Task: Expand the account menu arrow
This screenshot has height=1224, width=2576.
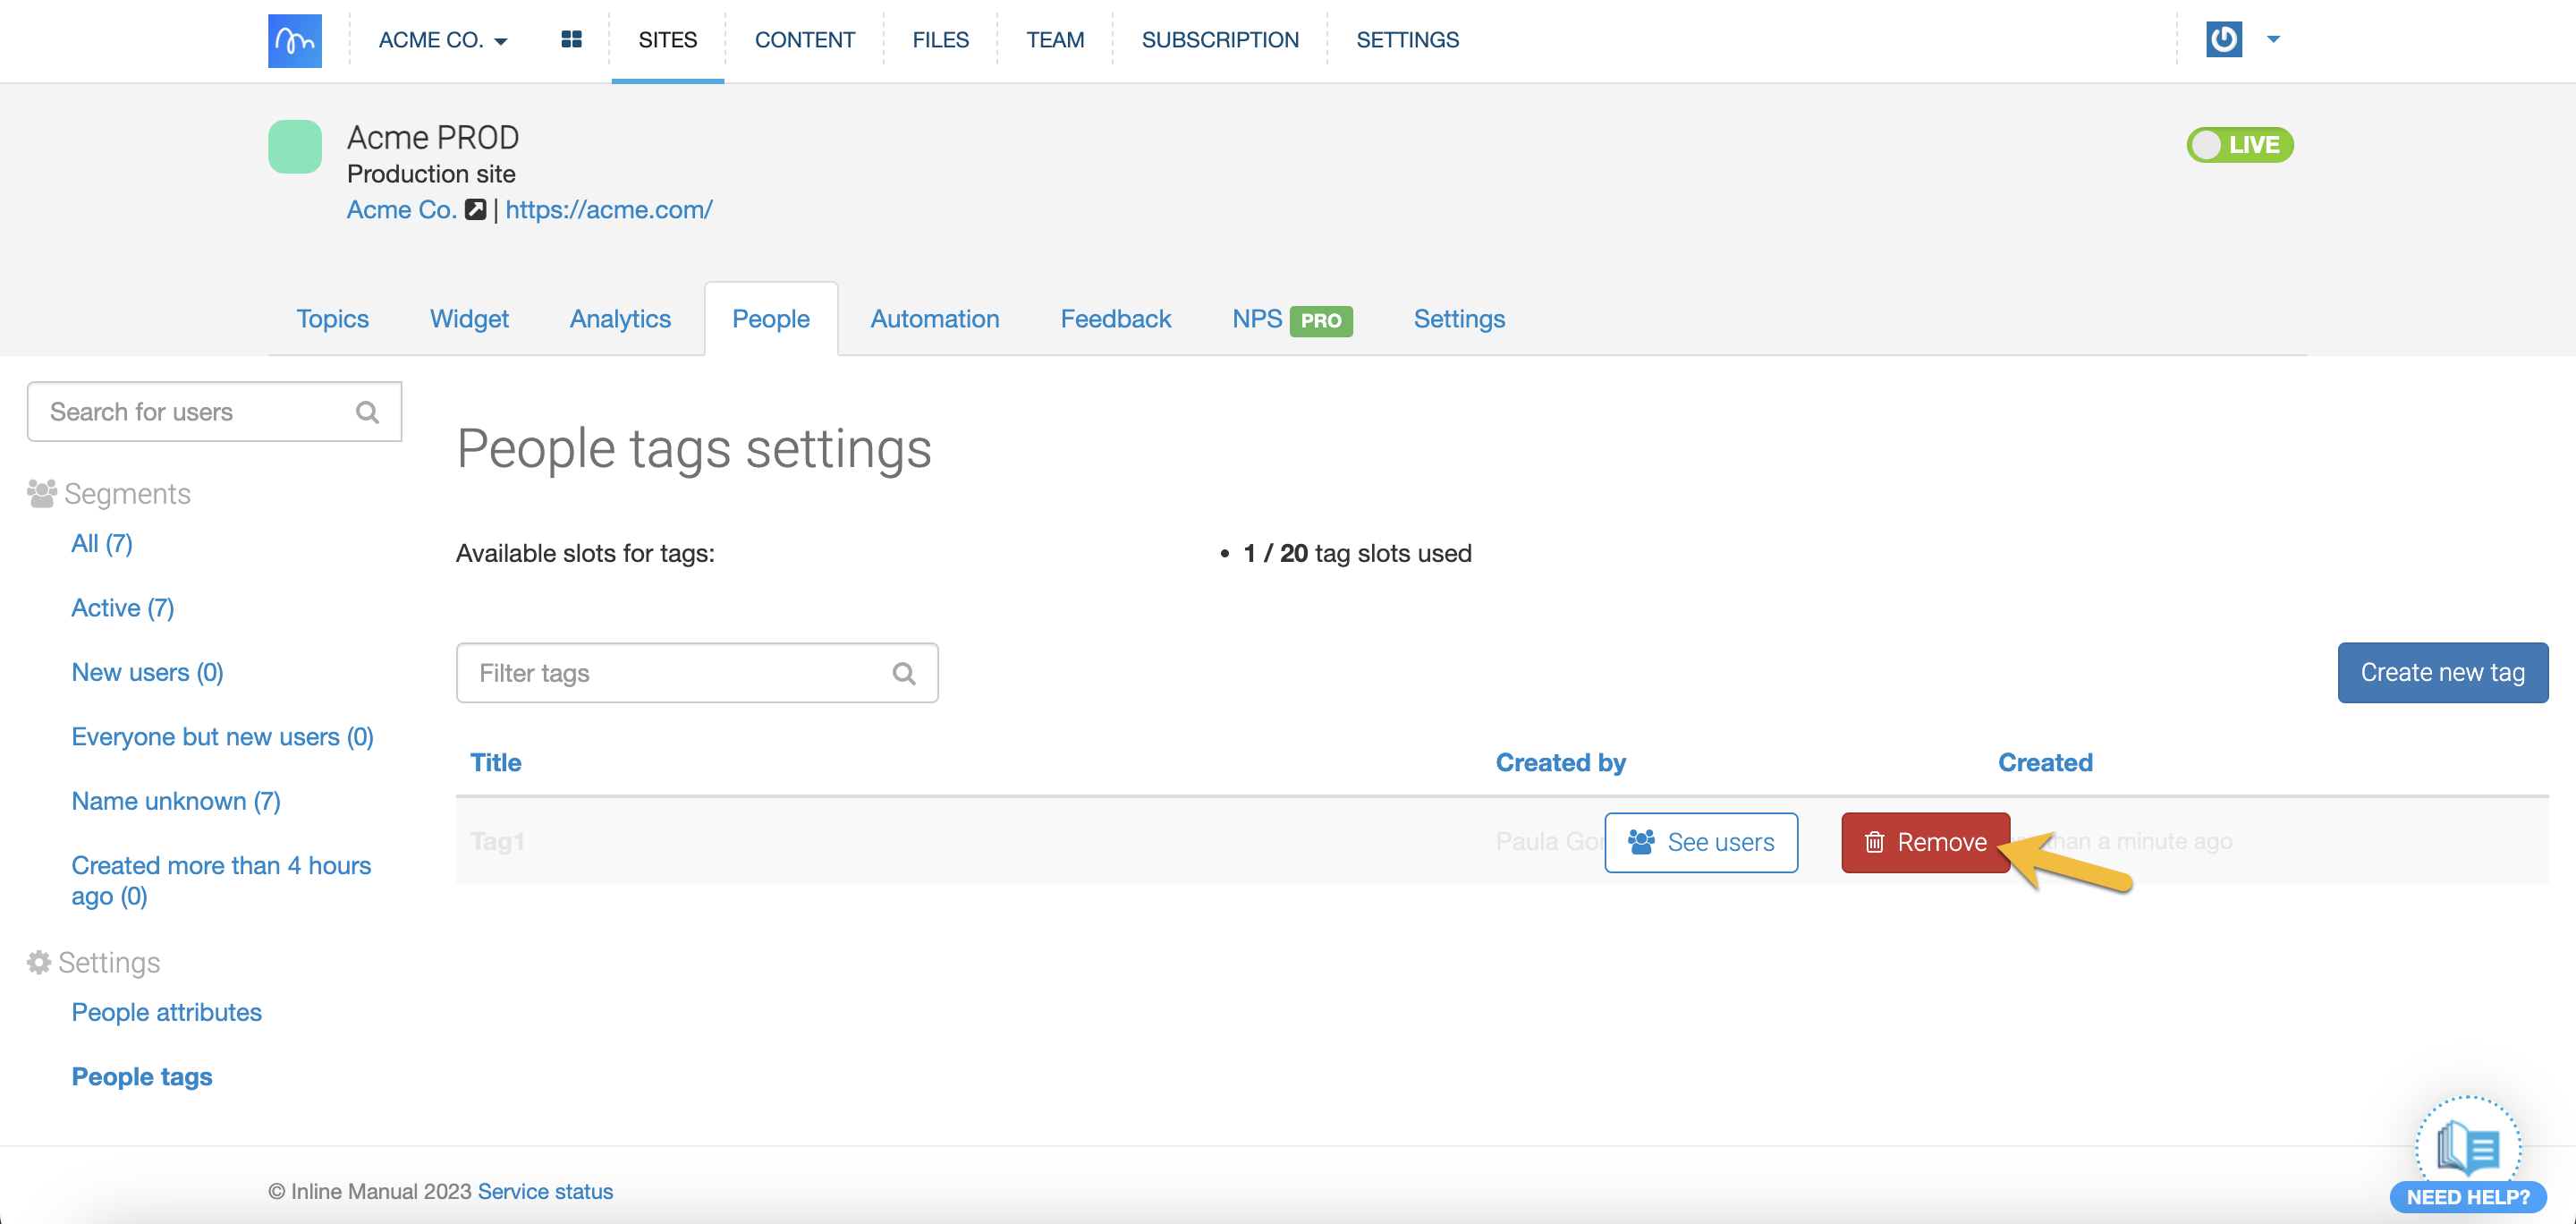Action: click(2273, 40)
